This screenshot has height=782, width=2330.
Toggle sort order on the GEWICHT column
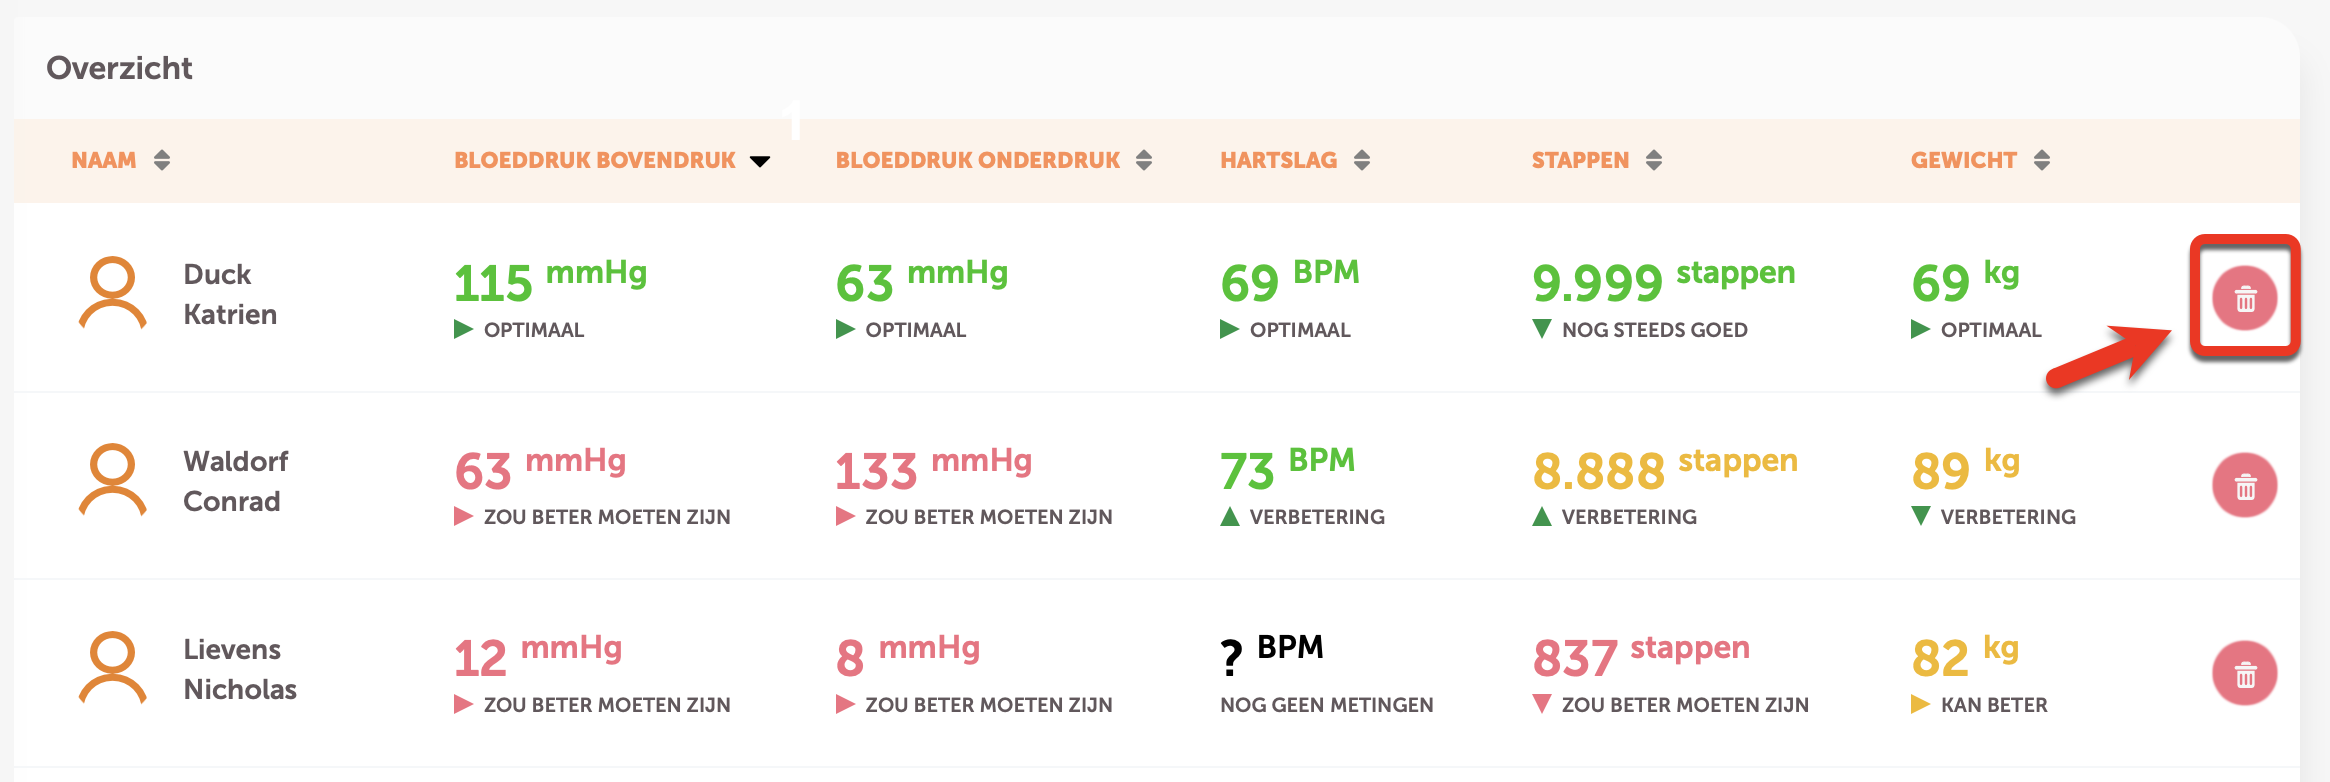point(2040,159)
